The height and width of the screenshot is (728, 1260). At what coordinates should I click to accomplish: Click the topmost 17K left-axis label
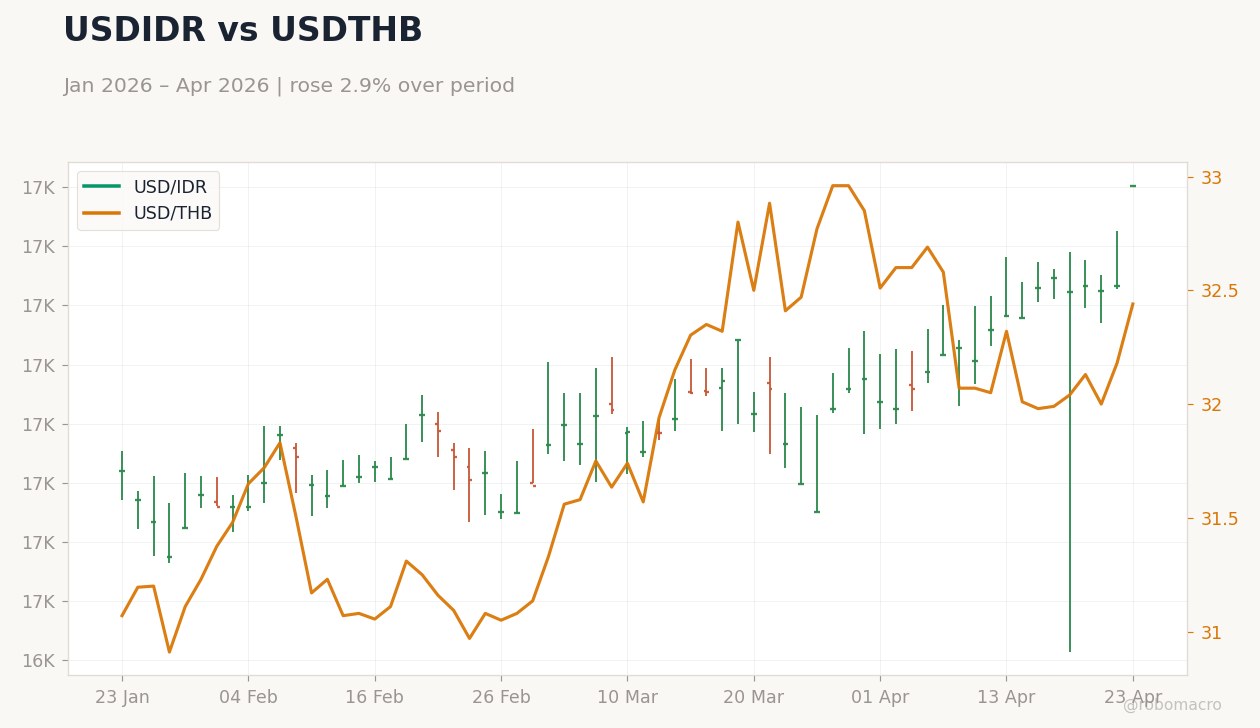point(38,187)
